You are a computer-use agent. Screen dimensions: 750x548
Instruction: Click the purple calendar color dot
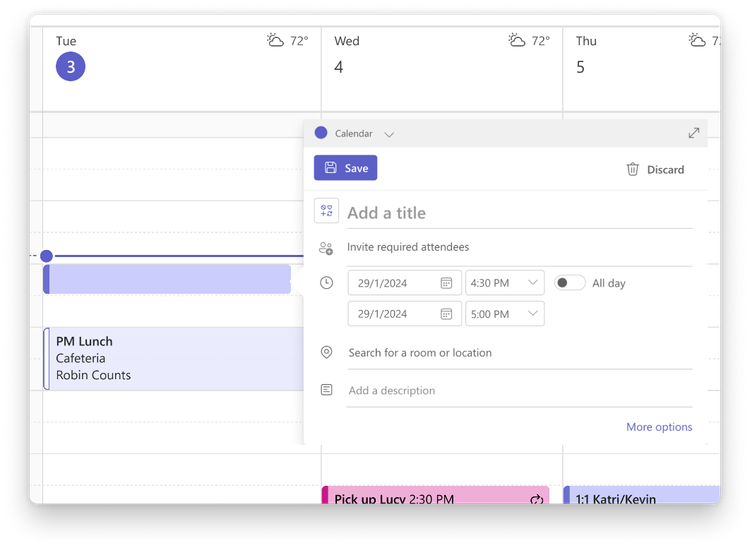[321, 133]
